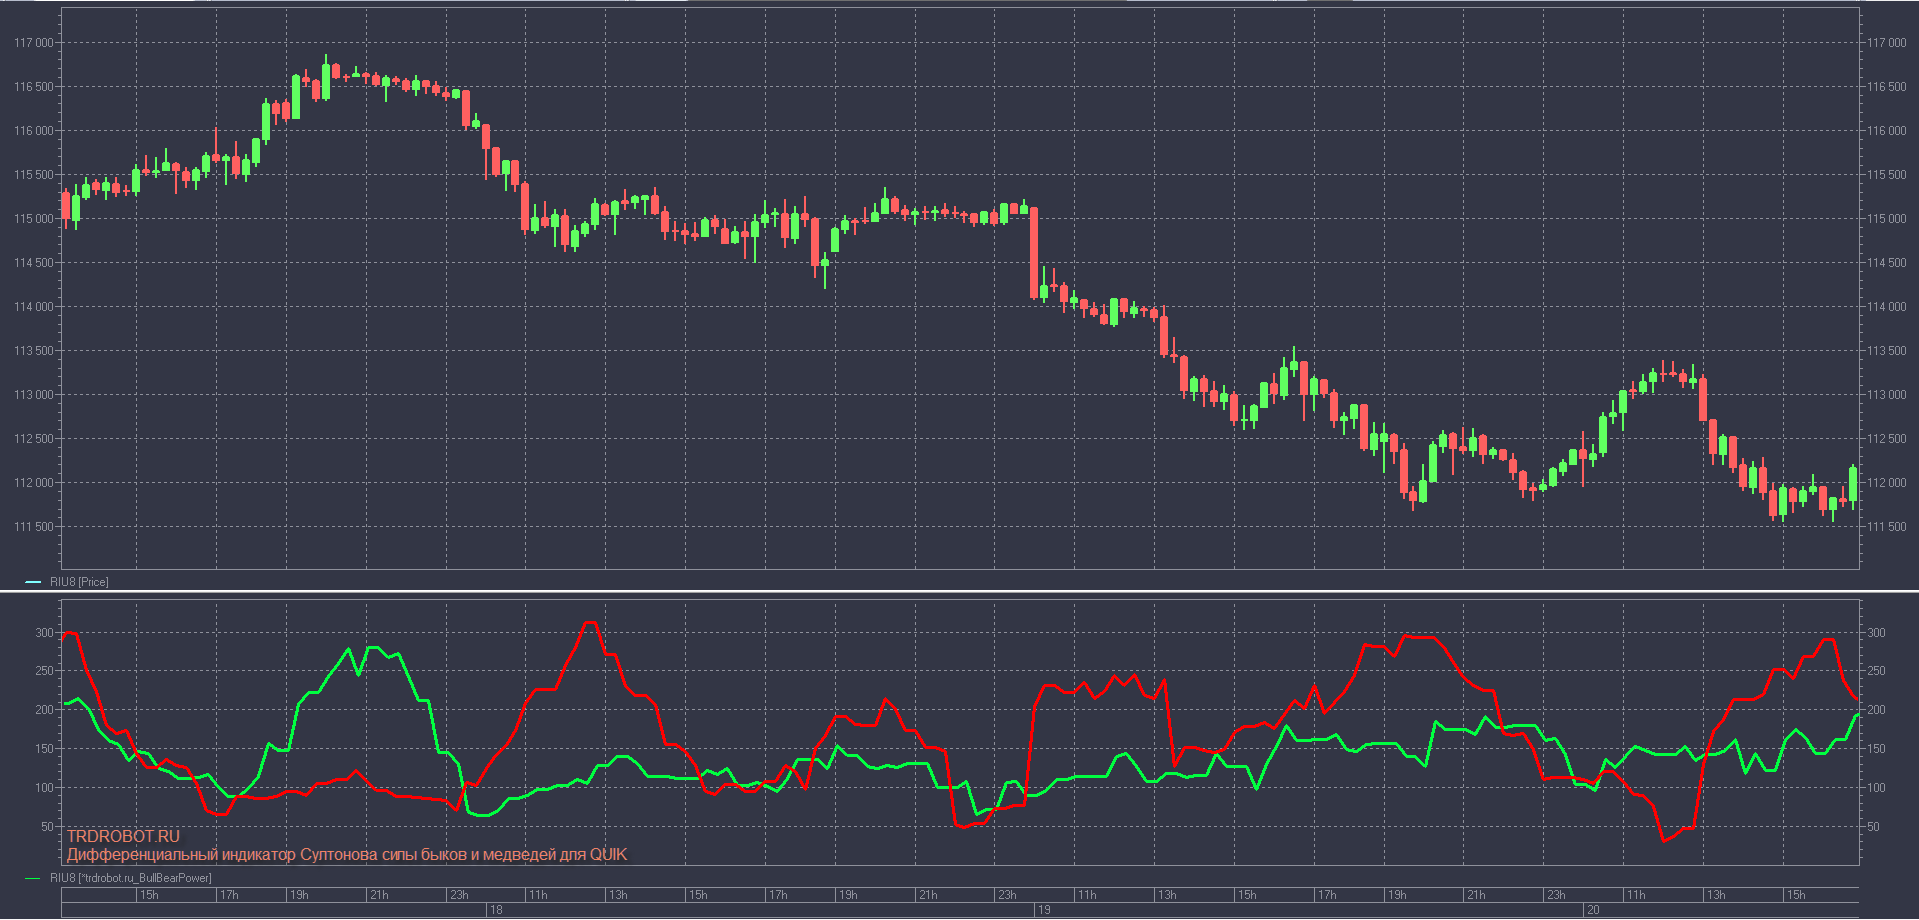Viewport: 1919px width, 920px height.
Task: Select the RIU8 BullBearPower indicator legend label
Action: click(131, 878)
